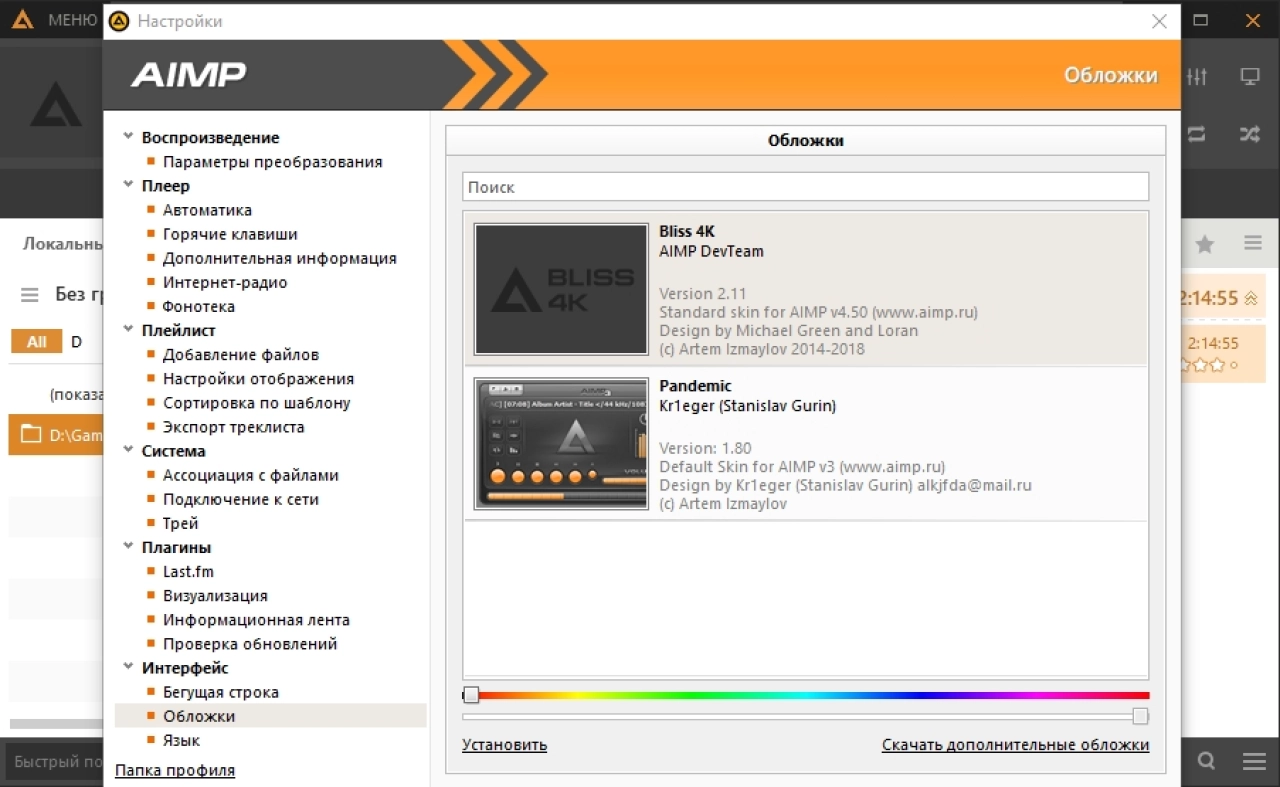
Task: Click the monitor icon in main AIMP window
Action: [x=1250, y=77]
